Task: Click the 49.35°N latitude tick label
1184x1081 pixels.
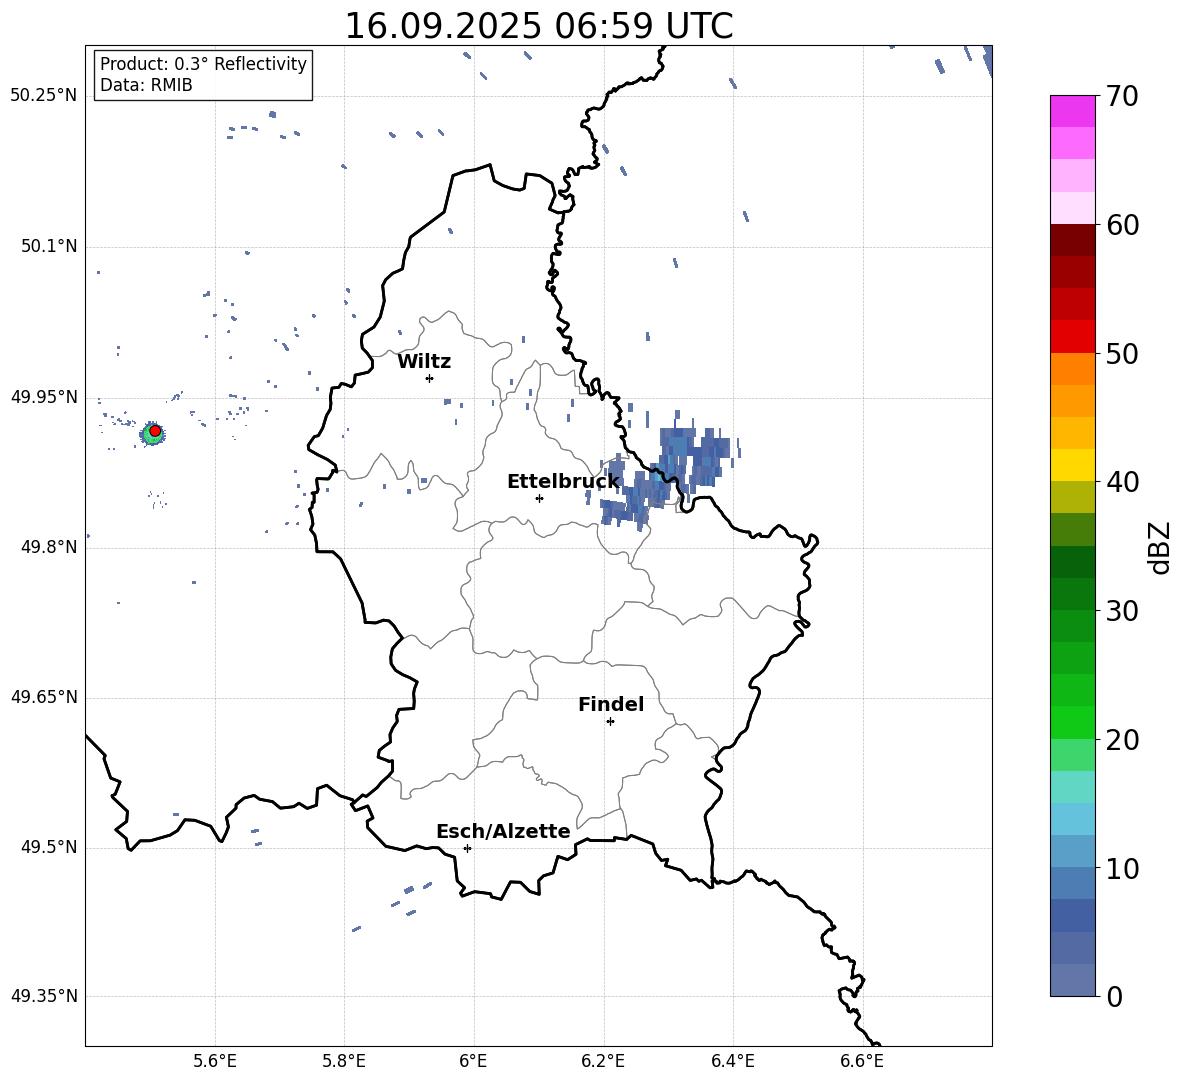Action: [44, 996]
